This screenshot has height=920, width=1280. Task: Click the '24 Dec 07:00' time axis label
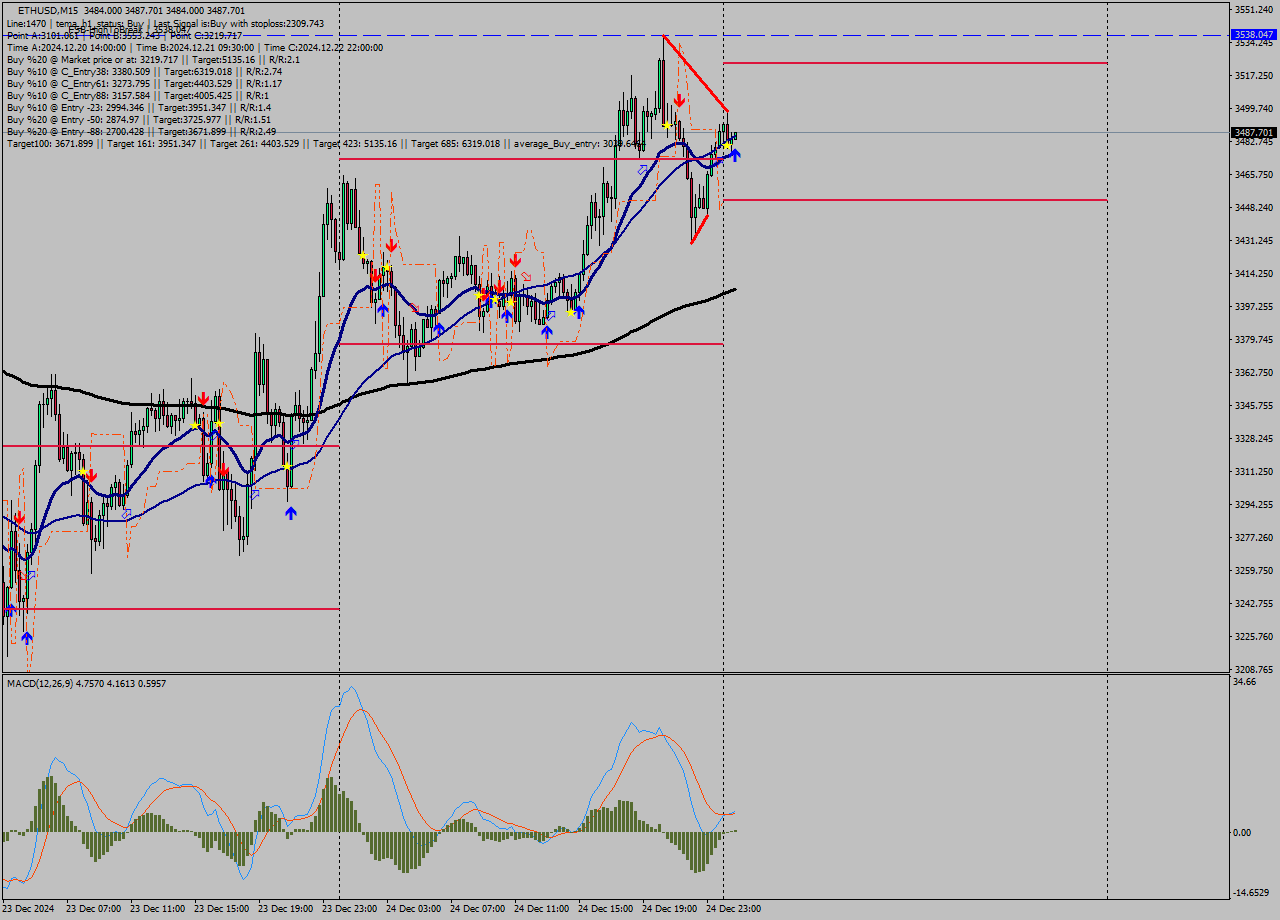pos(477,909)
